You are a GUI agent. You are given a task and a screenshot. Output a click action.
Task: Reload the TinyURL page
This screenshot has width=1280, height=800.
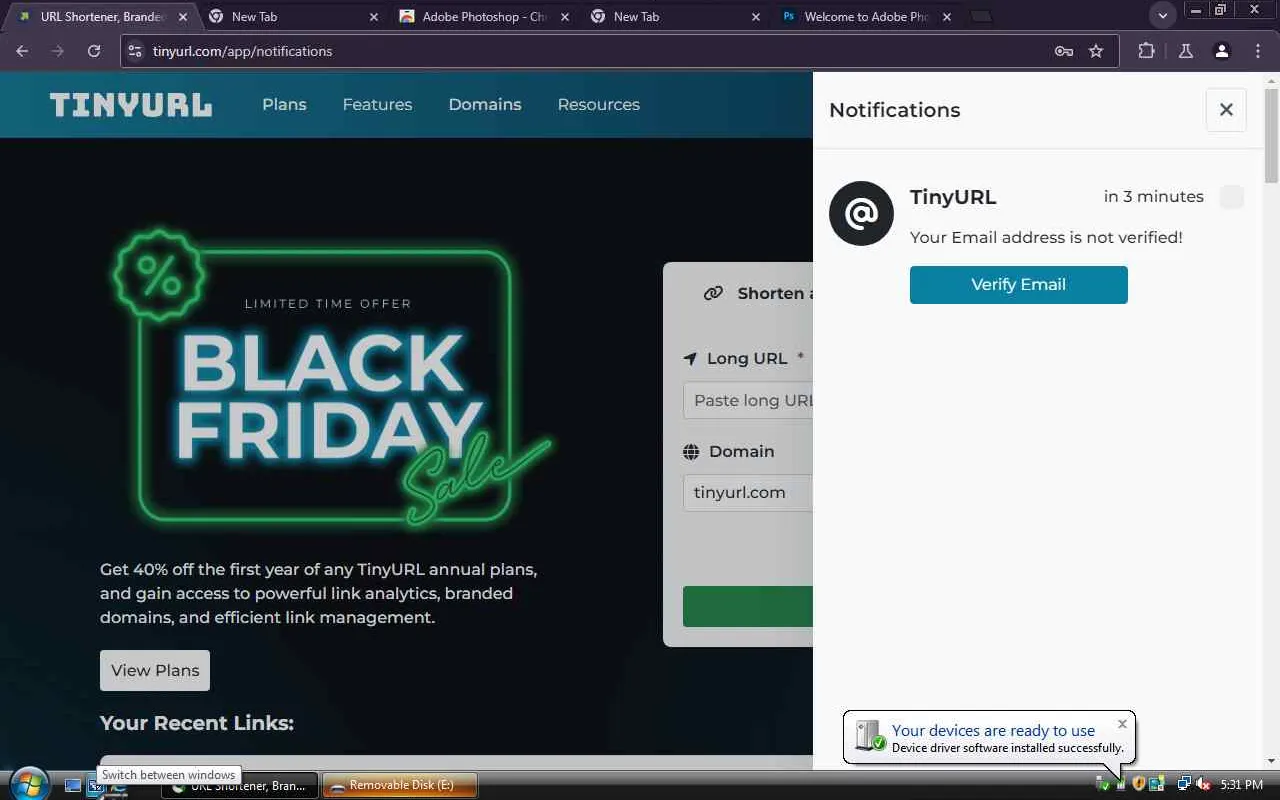coord(94,51)
